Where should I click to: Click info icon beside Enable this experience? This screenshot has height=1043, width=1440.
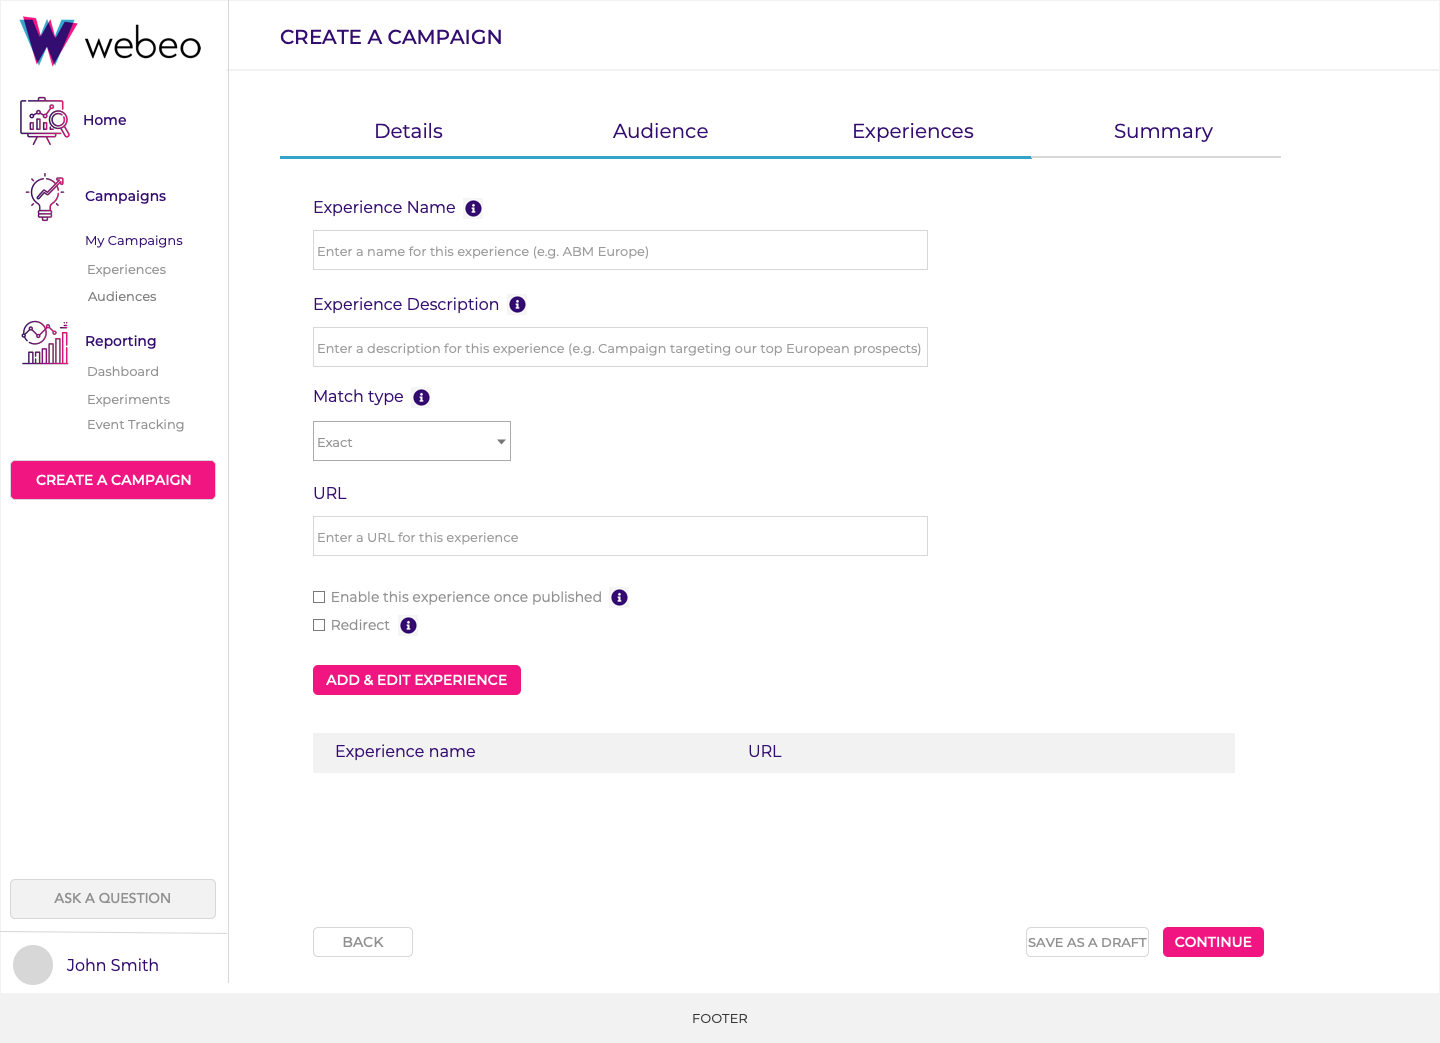point(620,597)
